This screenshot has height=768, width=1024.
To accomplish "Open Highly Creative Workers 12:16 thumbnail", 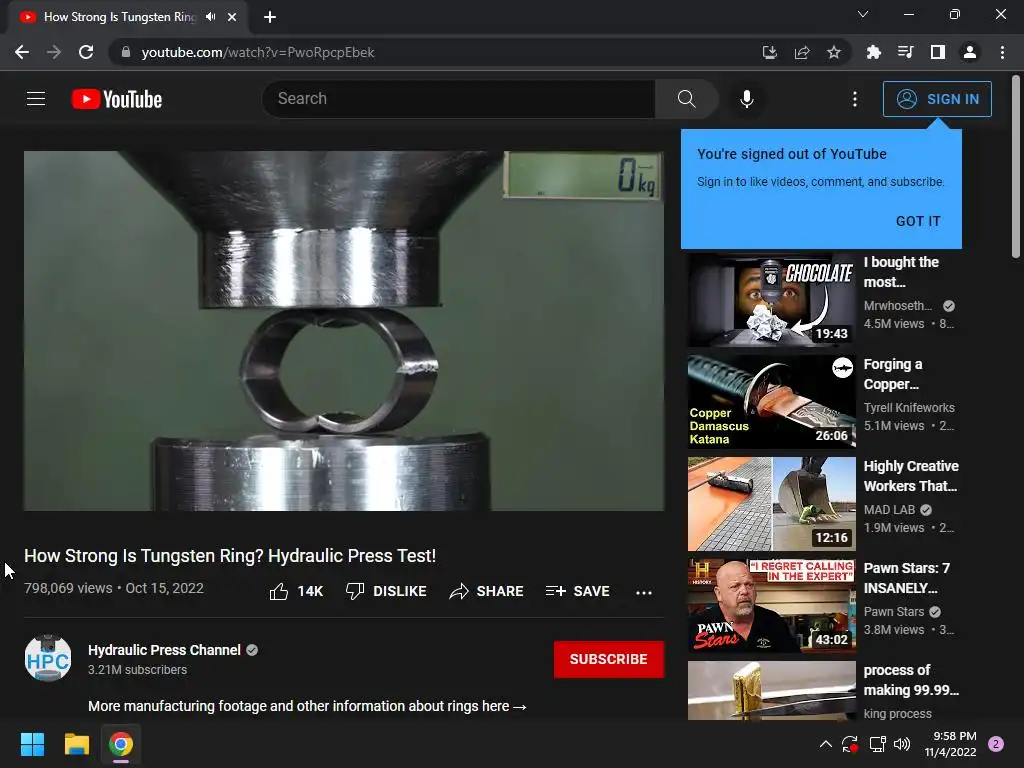I will pyautogui.click(x=772, y=504).
